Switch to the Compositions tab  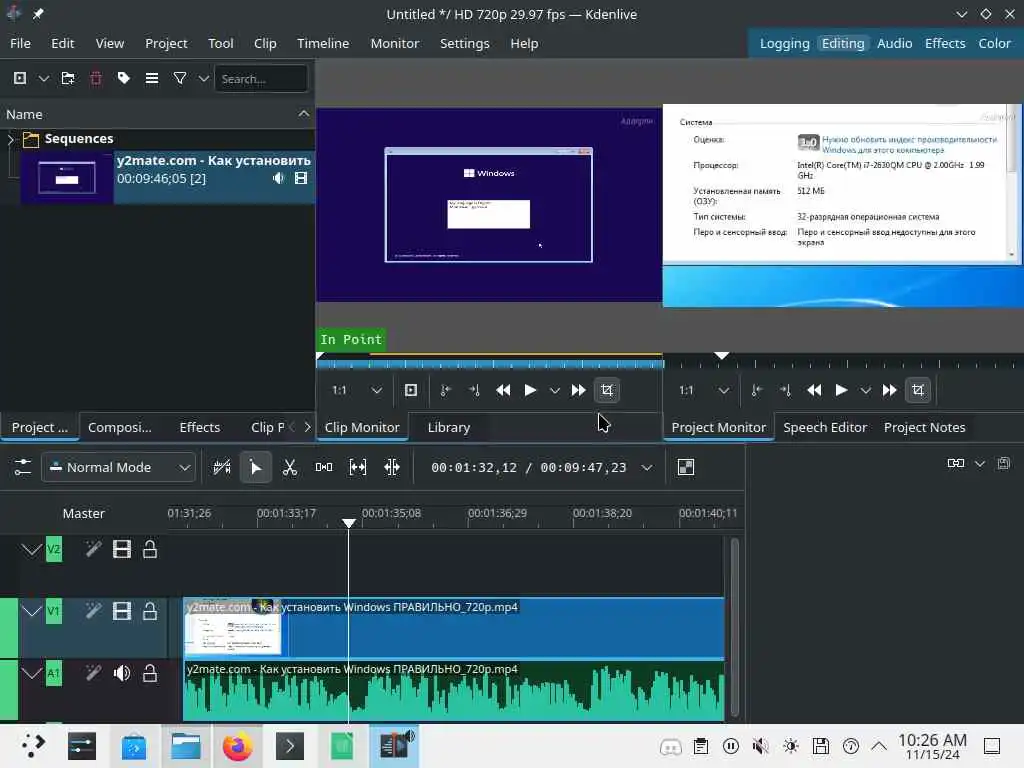click(120, 427)
